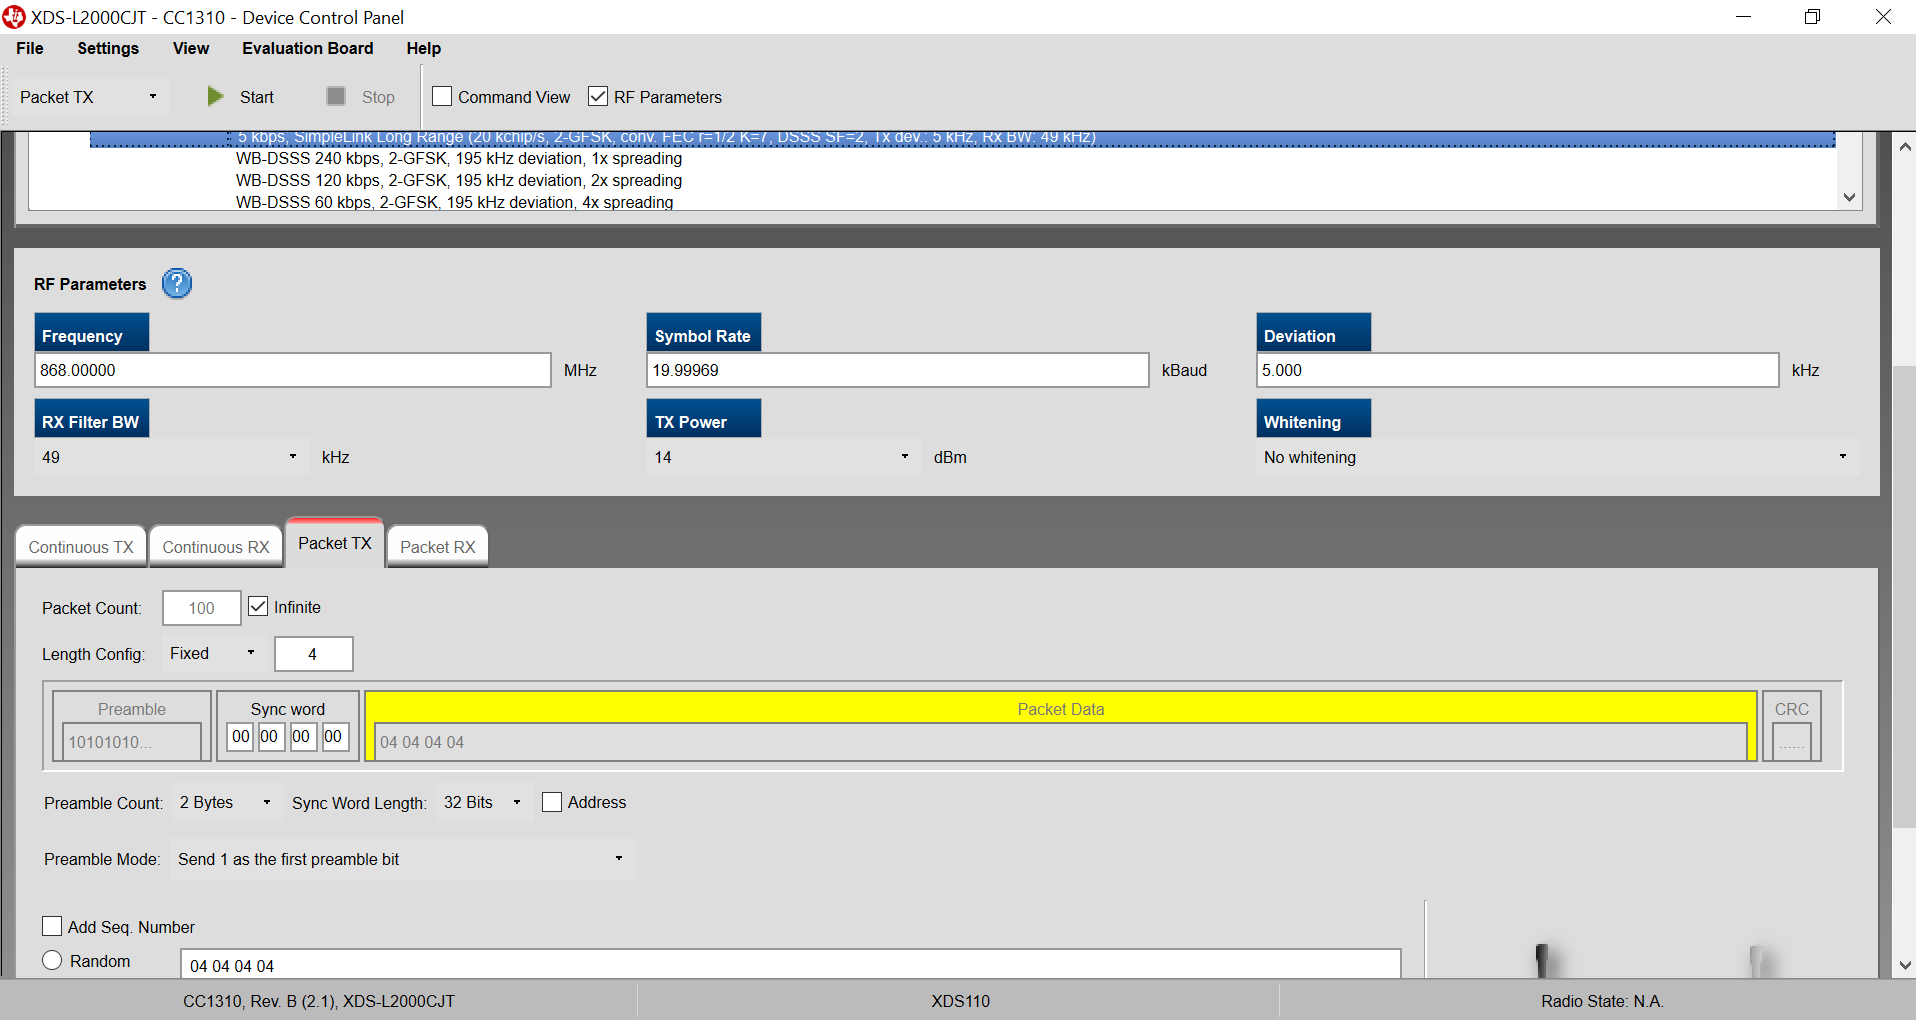Open the RF Parameters help icon
This screenshot has width=1916, height=1020.
point(177,284)
